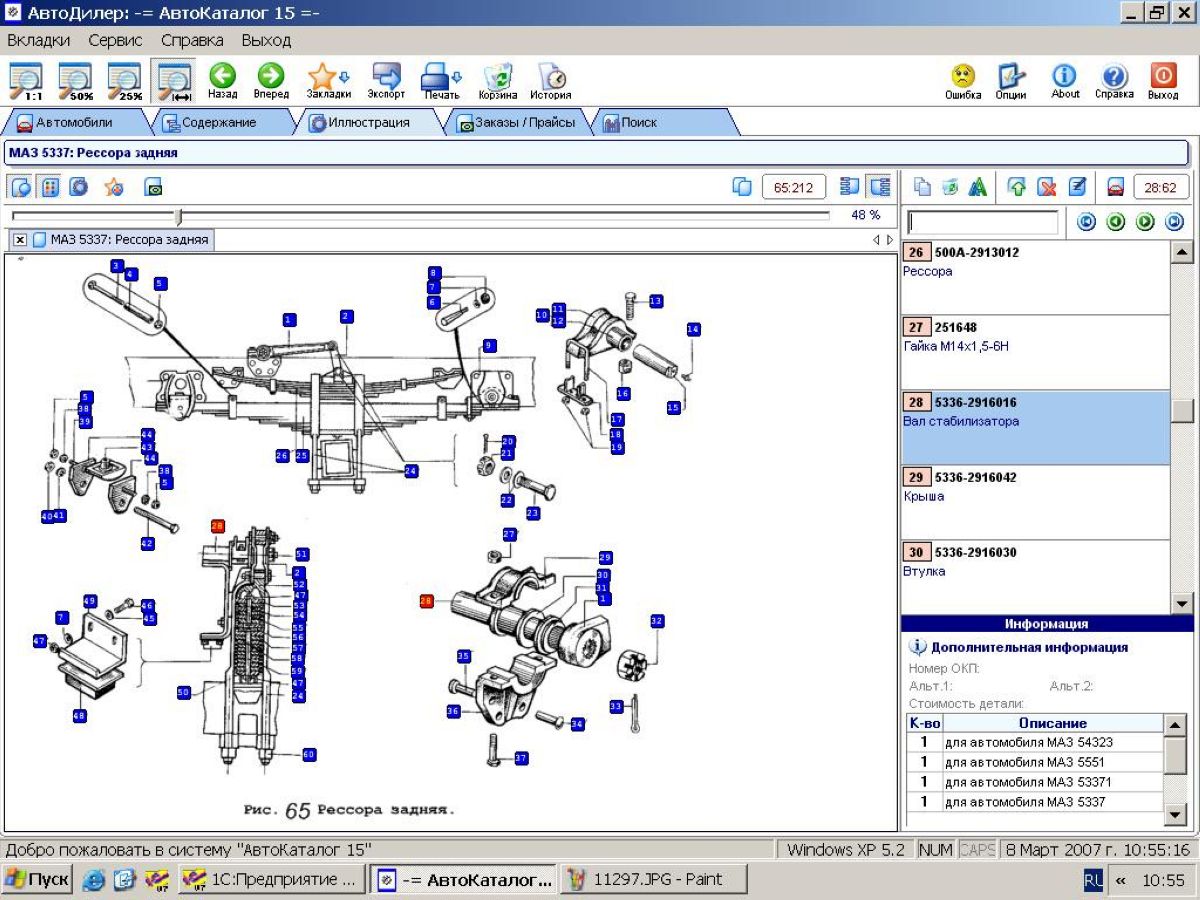Screen dimensions: 1200x900
Task: Click the blue ring icon in illustration toolbar
Action: (x=79, y=187)
